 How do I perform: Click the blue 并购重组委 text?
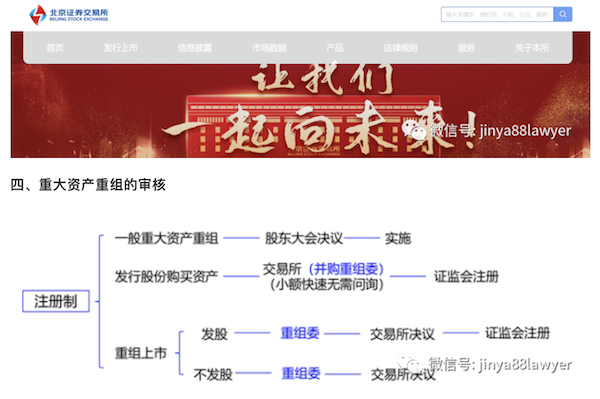[346, 269]
